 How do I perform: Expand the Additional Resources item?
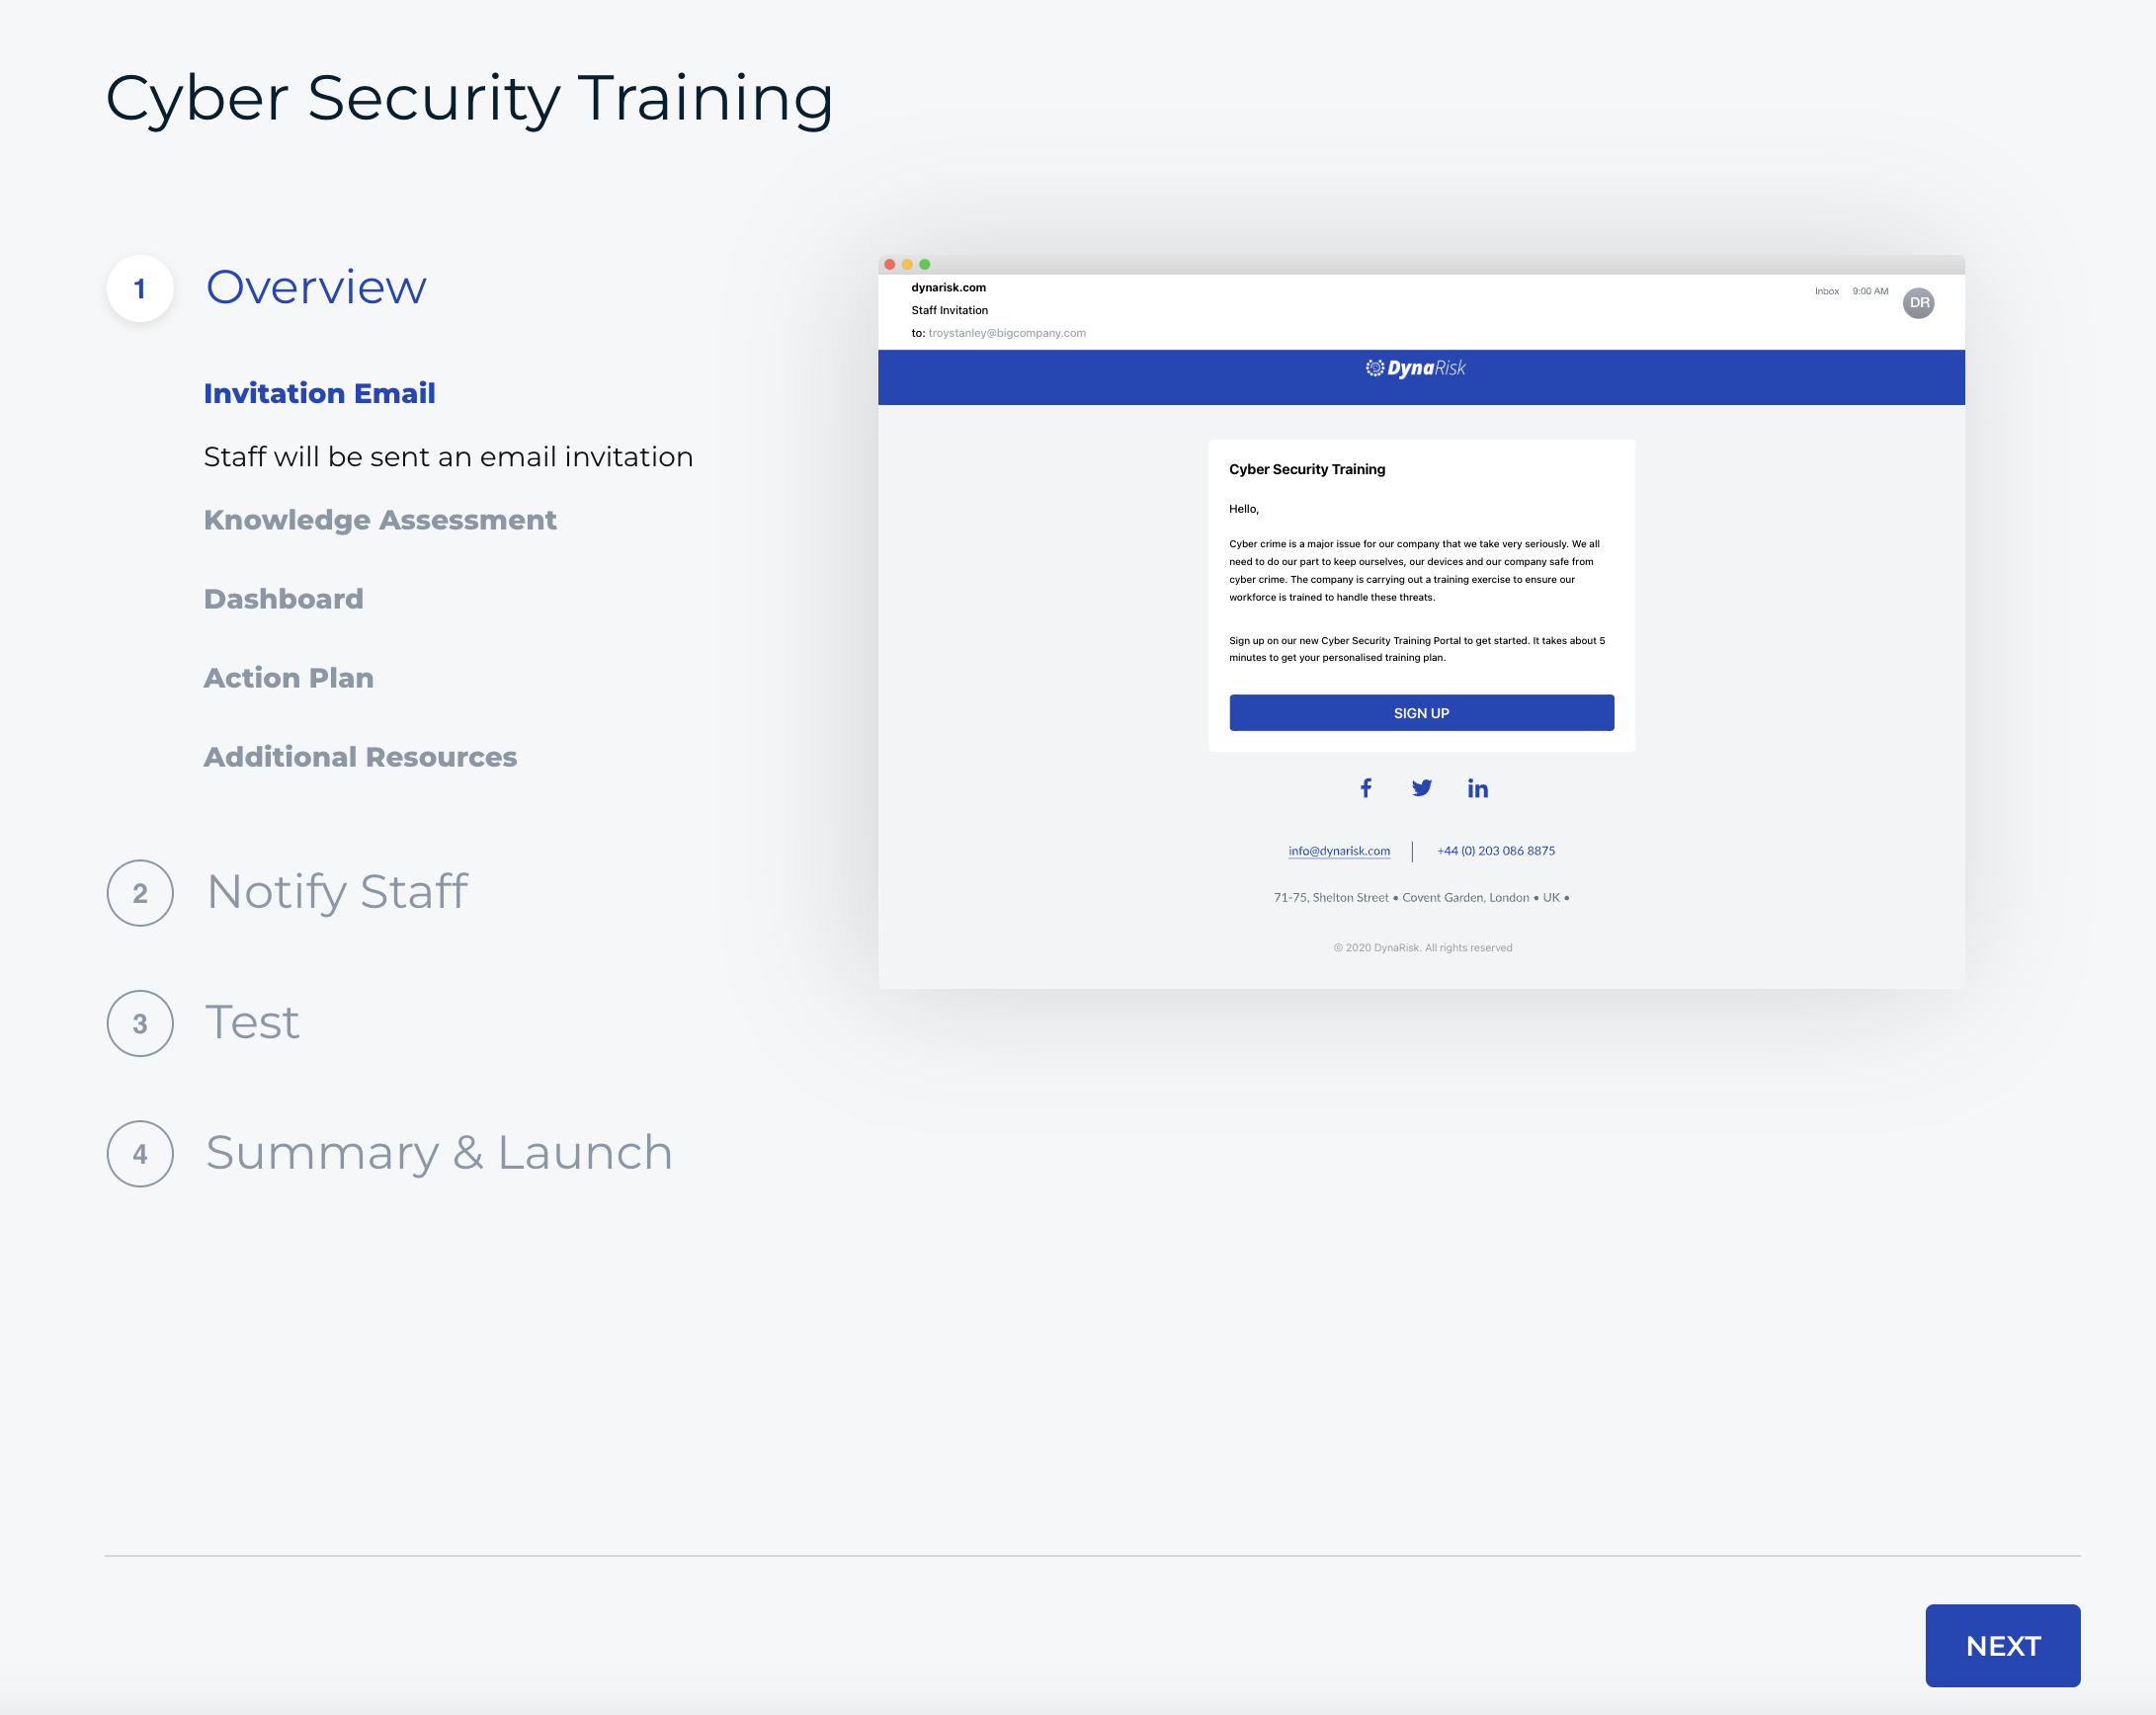tap(360, 757)
